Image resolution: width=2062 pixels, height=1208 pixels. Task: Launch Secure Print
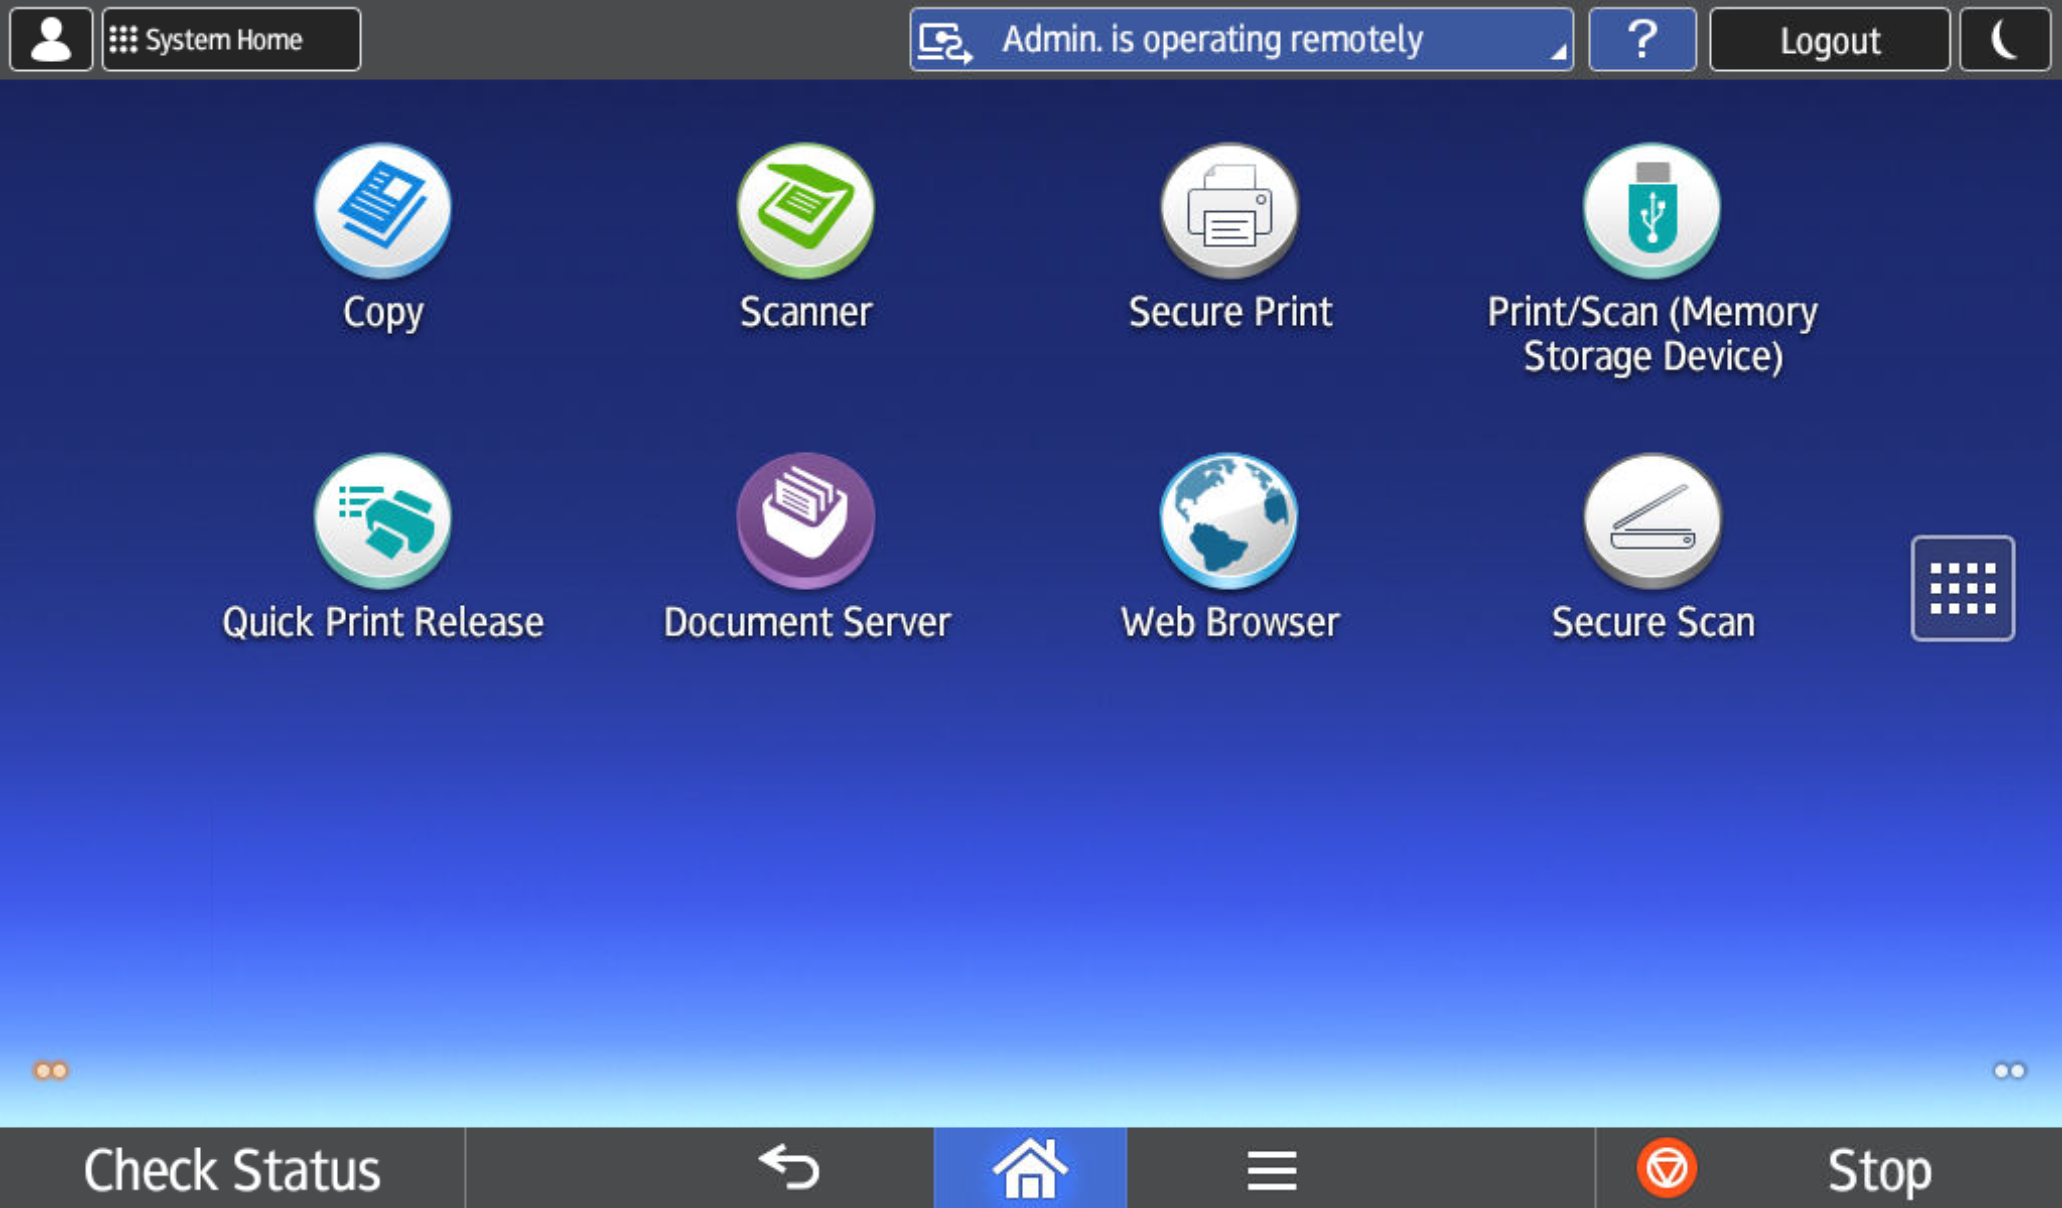point(1229,210)
